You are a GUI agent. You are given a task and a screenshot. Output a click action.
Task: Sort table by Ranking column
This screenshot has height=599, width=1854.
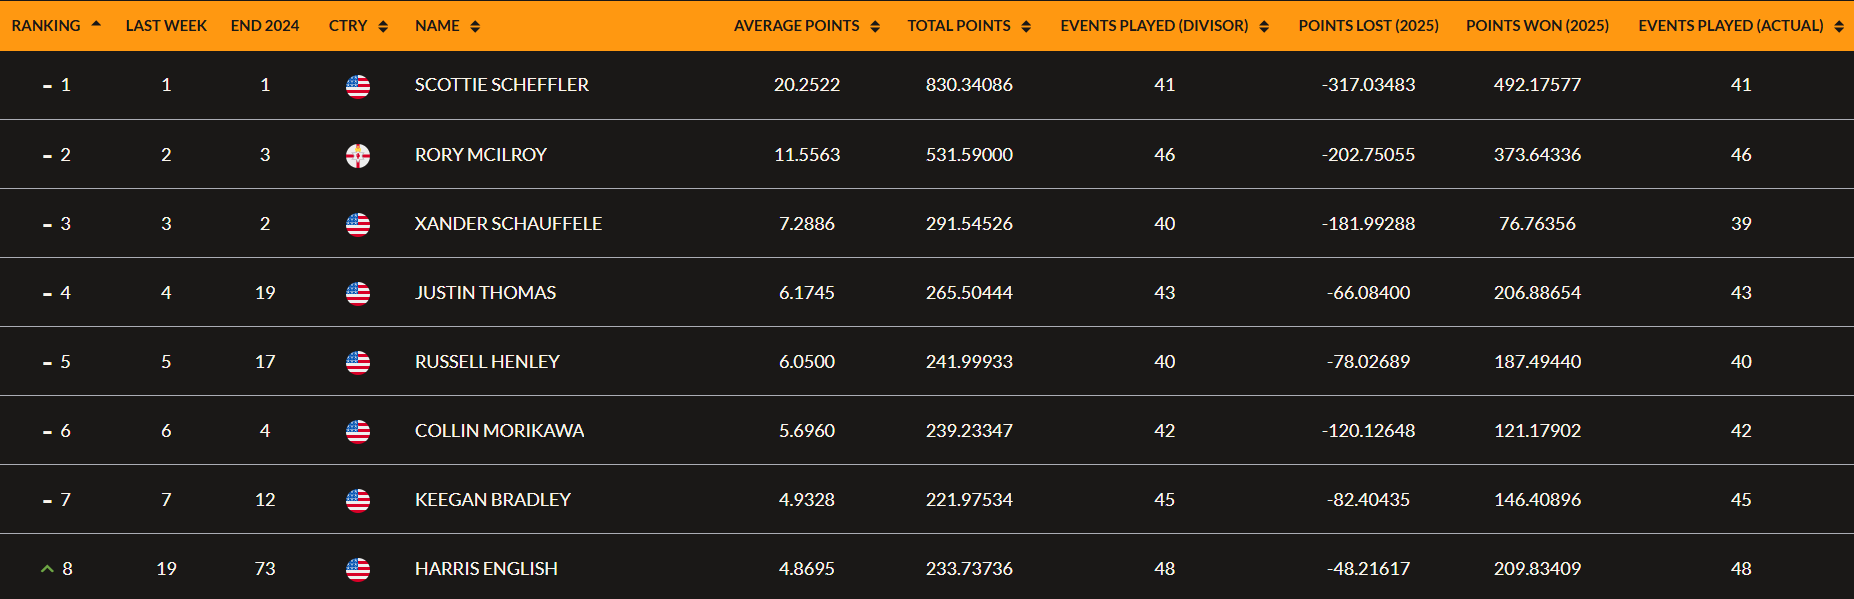pyautogui.click(x=56, y=26)
